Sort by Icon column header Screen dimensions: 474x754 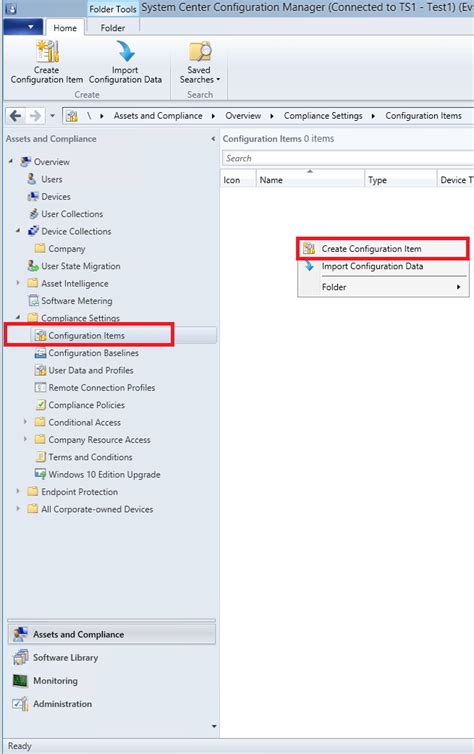pyautogui.click(x=238, y=180)
